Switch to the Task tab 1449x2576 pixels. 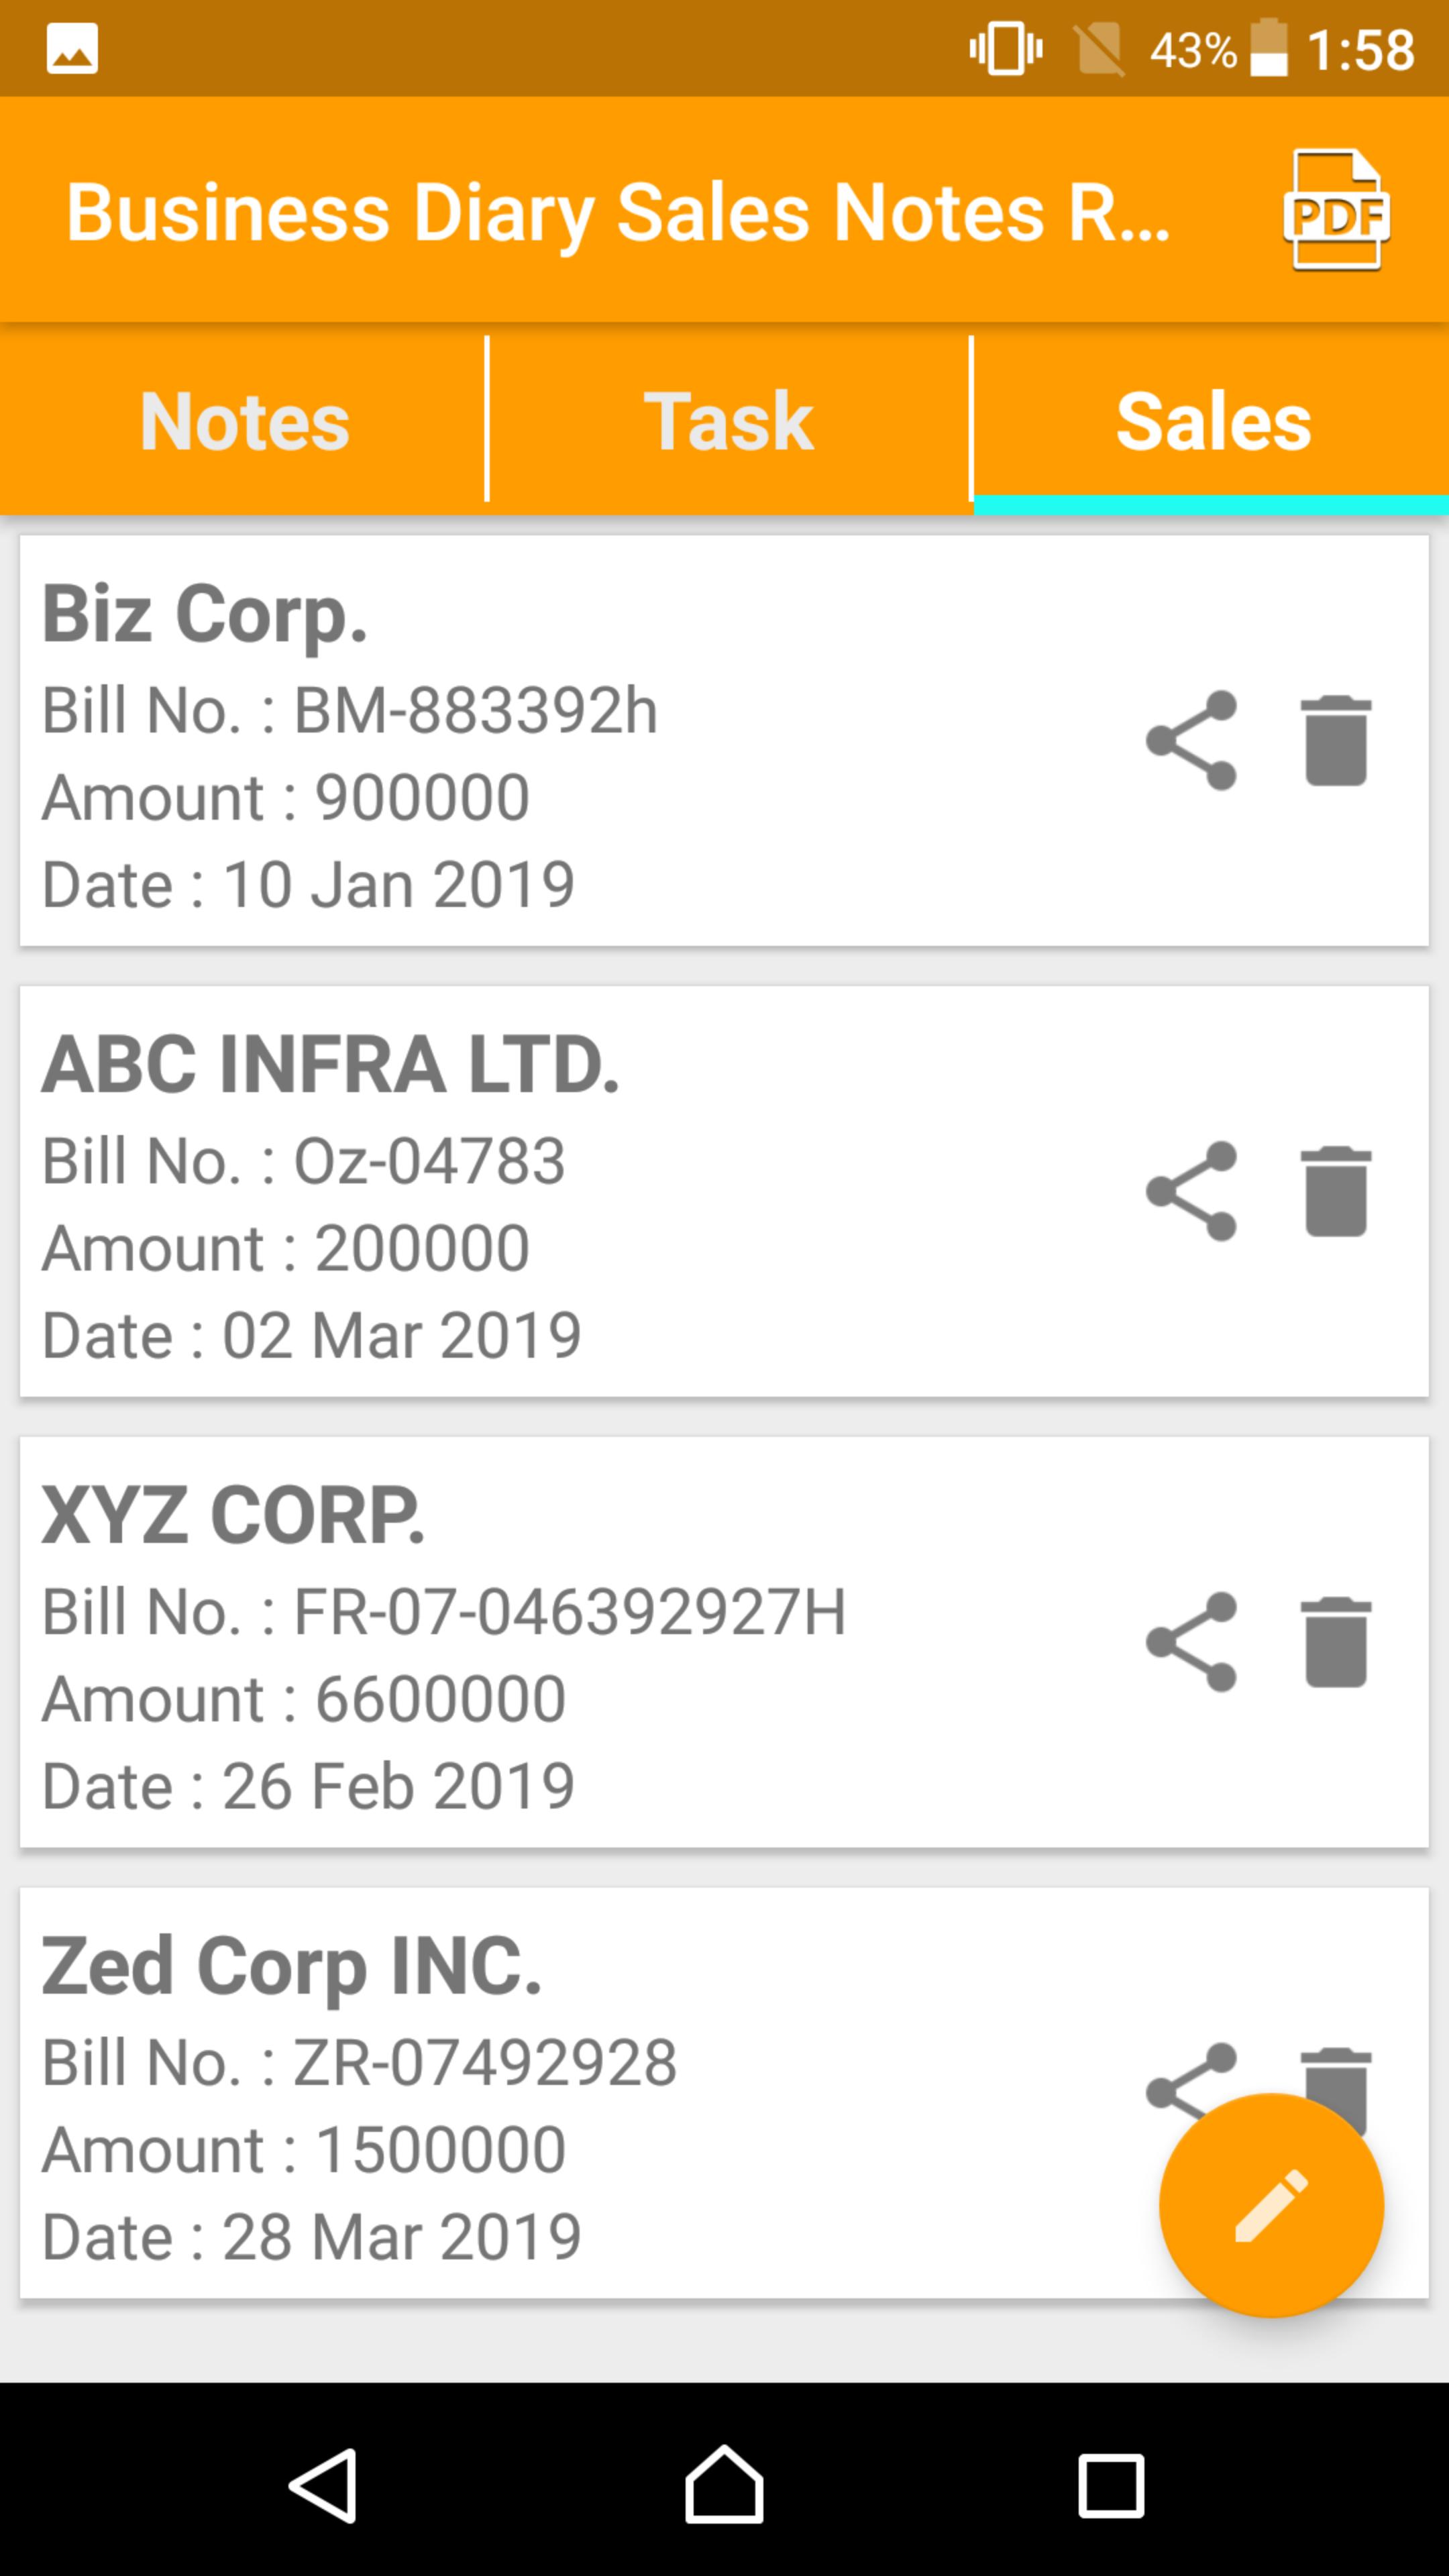pos(728,420)
